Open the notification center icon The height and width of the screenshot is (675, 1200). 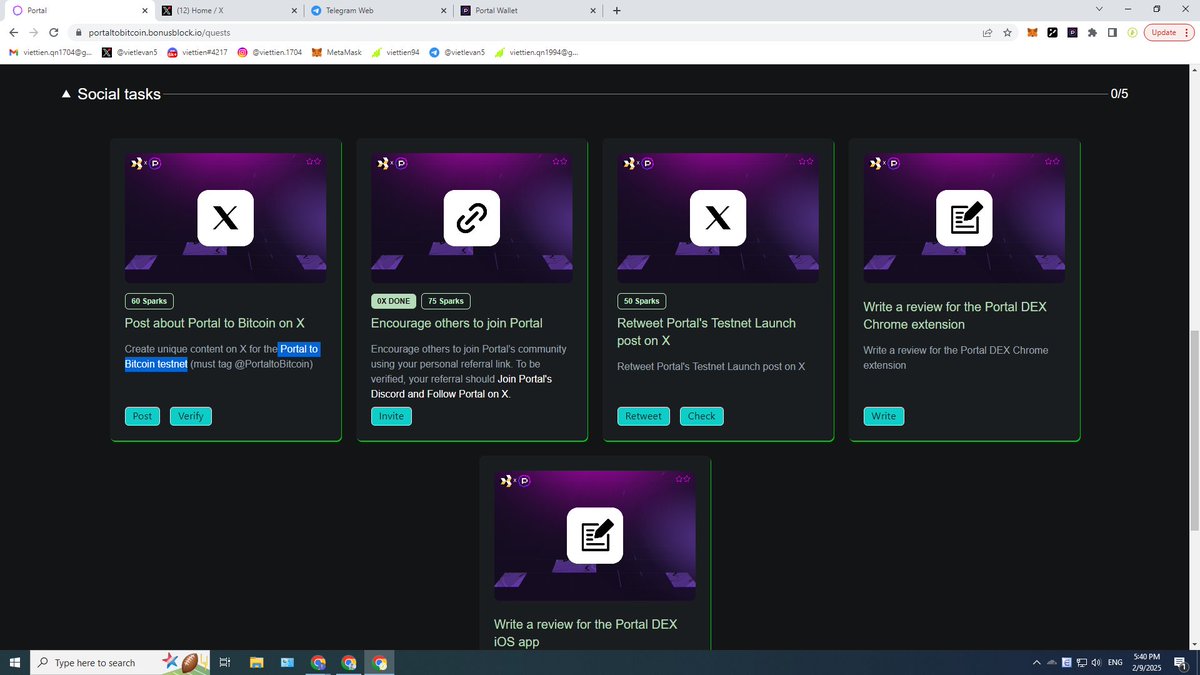tap(1181, 662)
